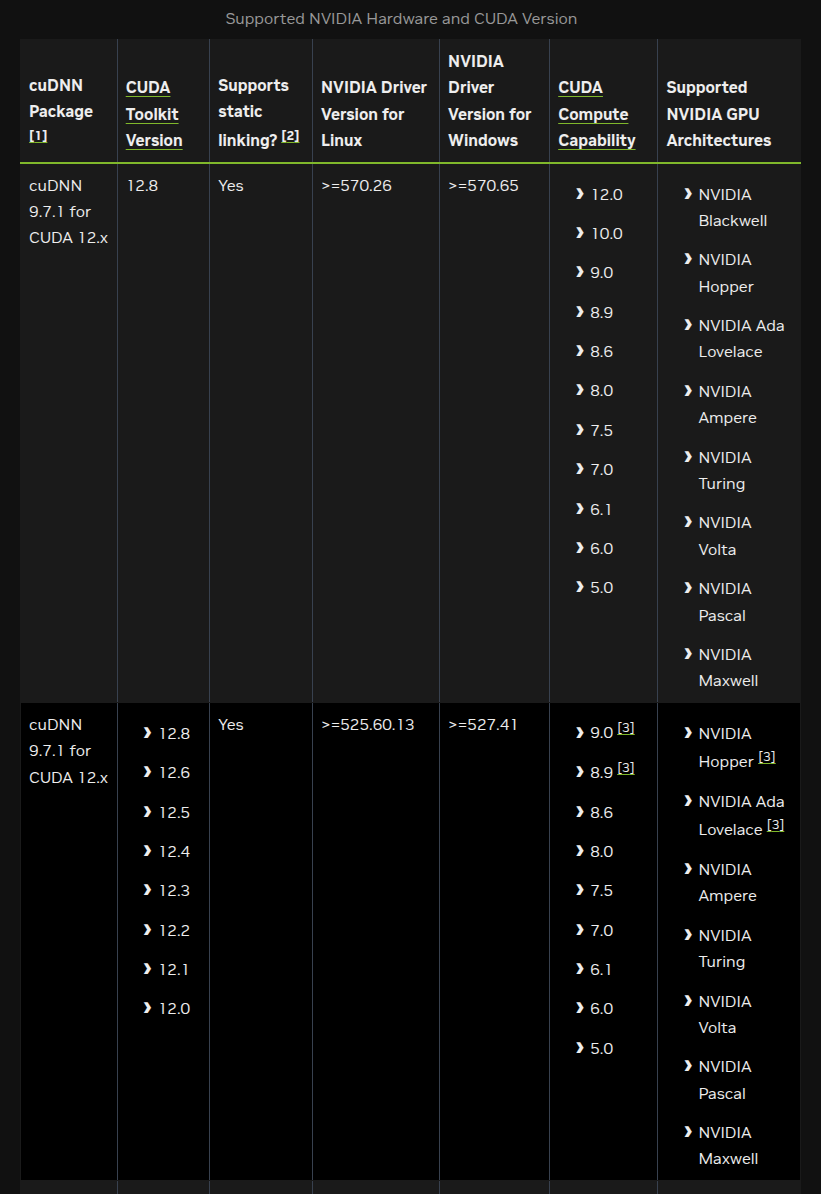The image size is (821, 1194).
Task: Click 6.1 capability in the >=525.60.13 row
Action: (x=601, y=969)
